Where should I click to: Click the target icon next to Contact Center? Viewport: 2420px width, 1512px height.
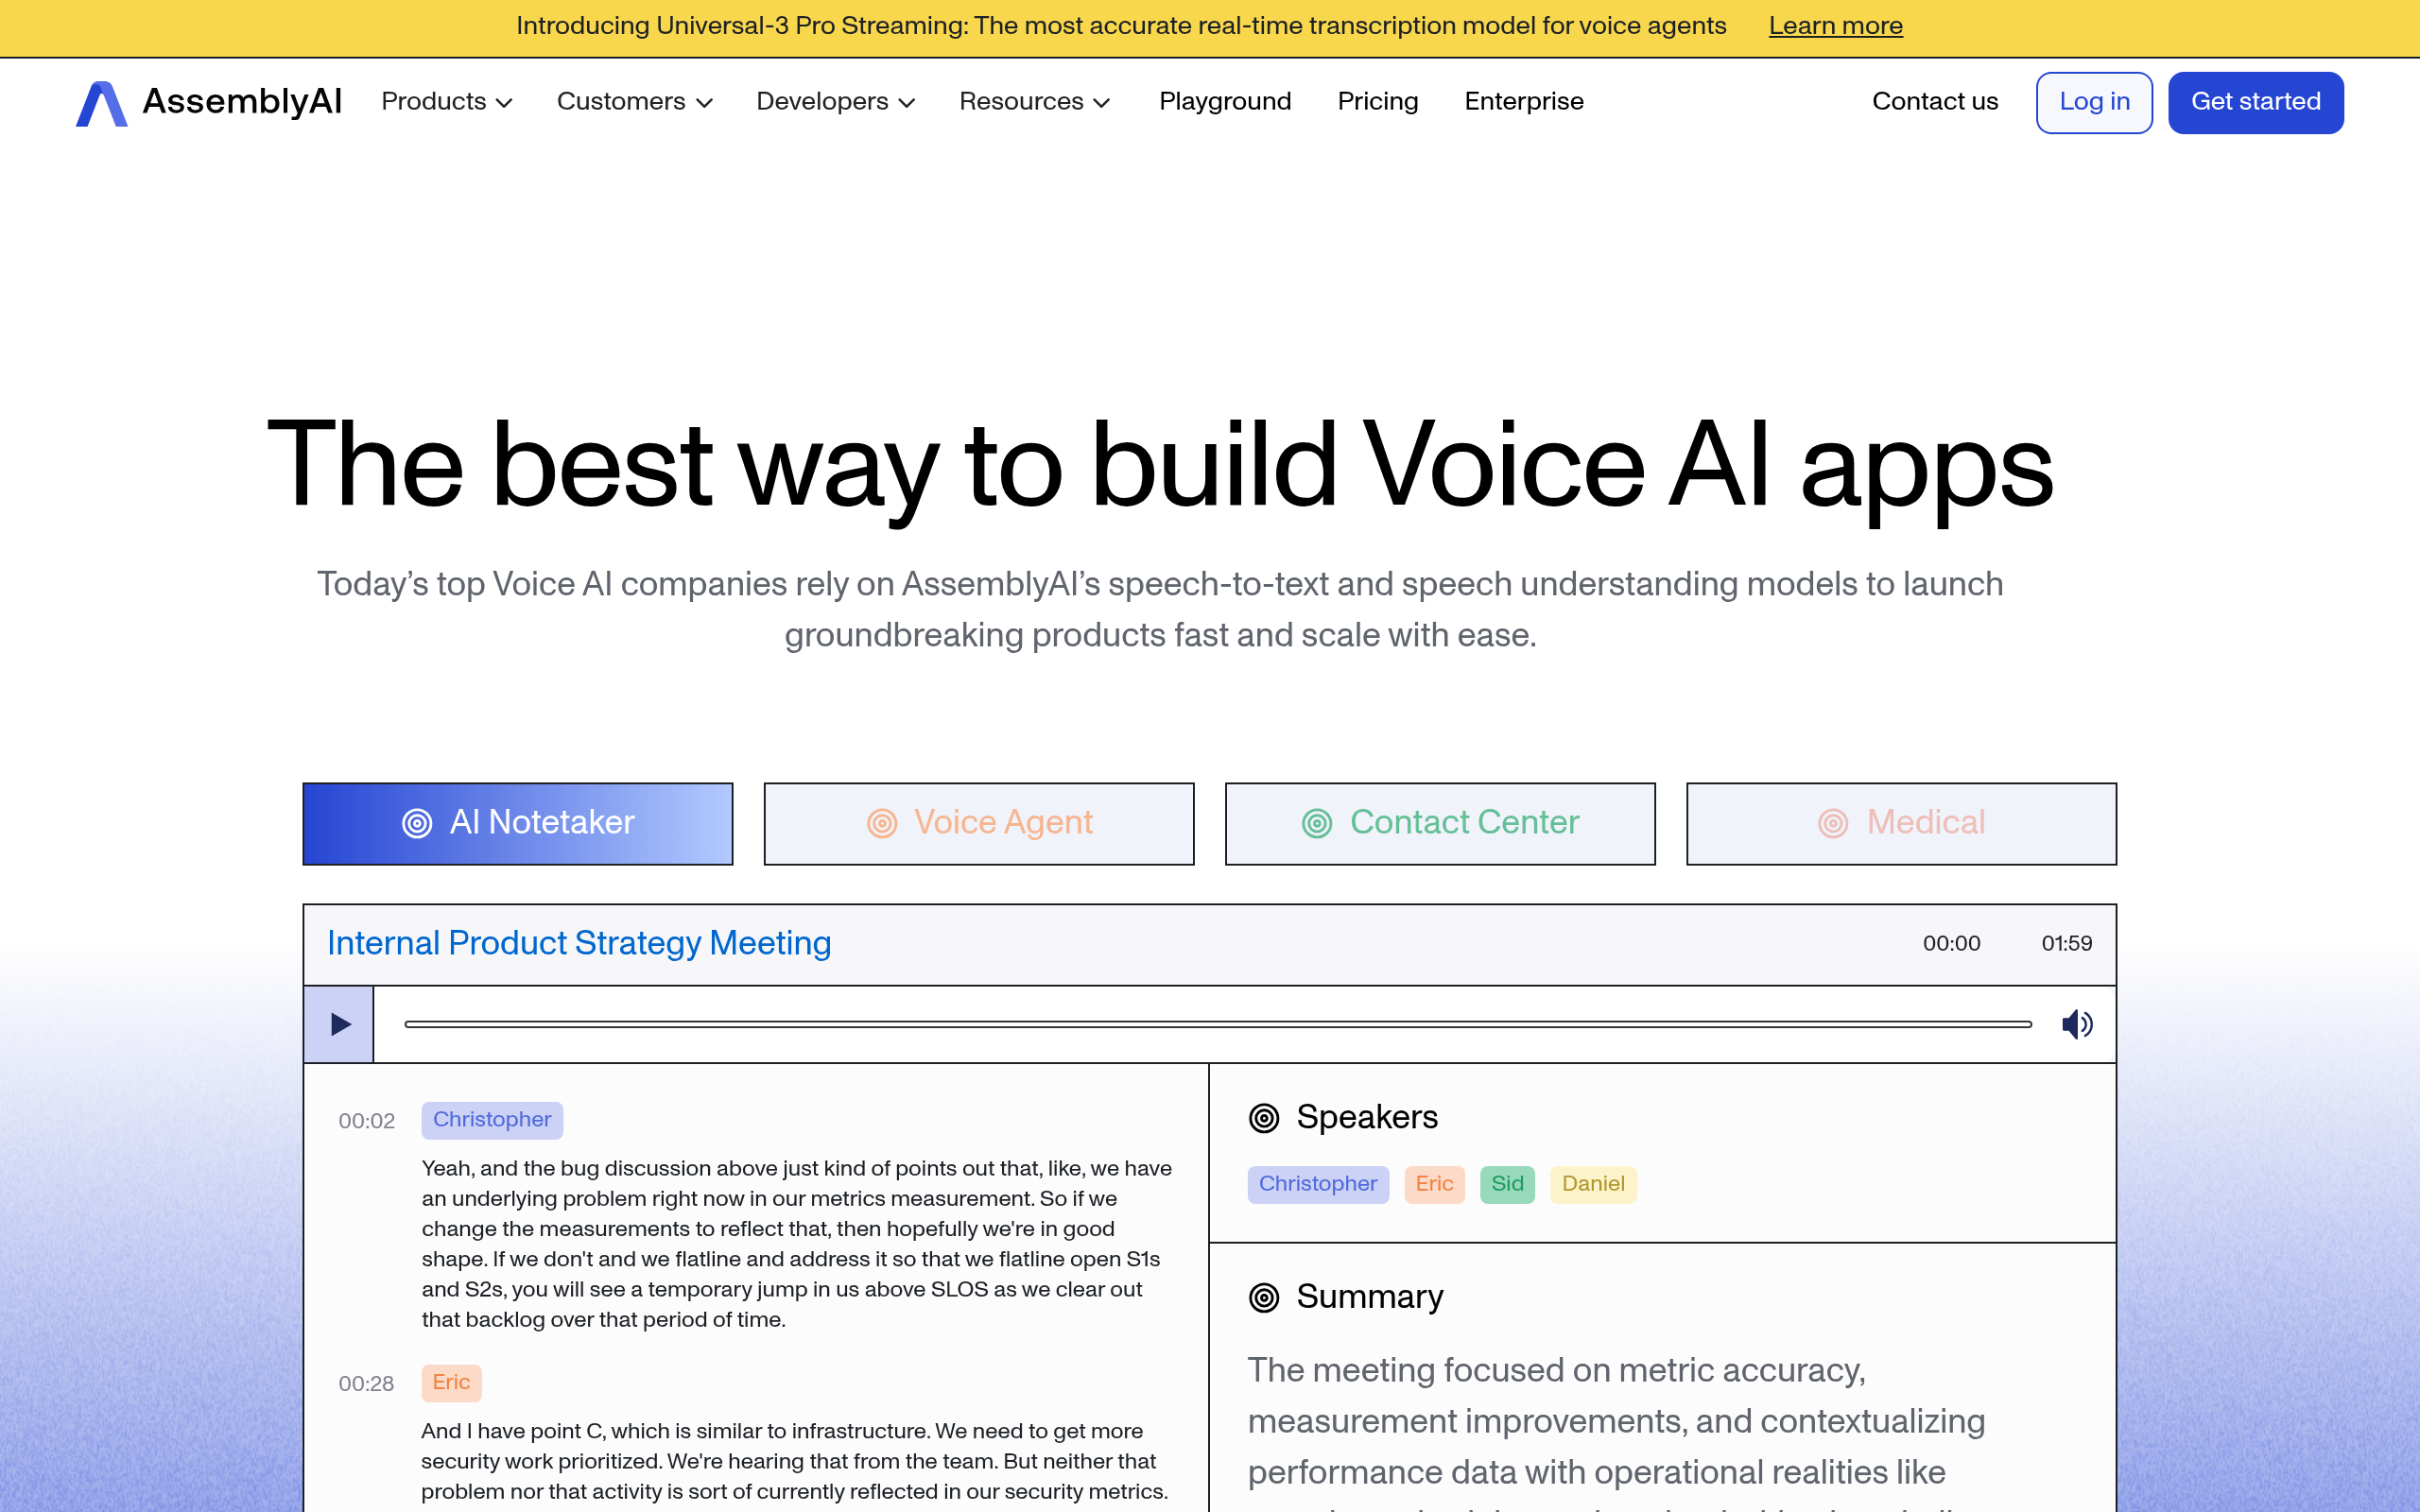(1319, 822)
